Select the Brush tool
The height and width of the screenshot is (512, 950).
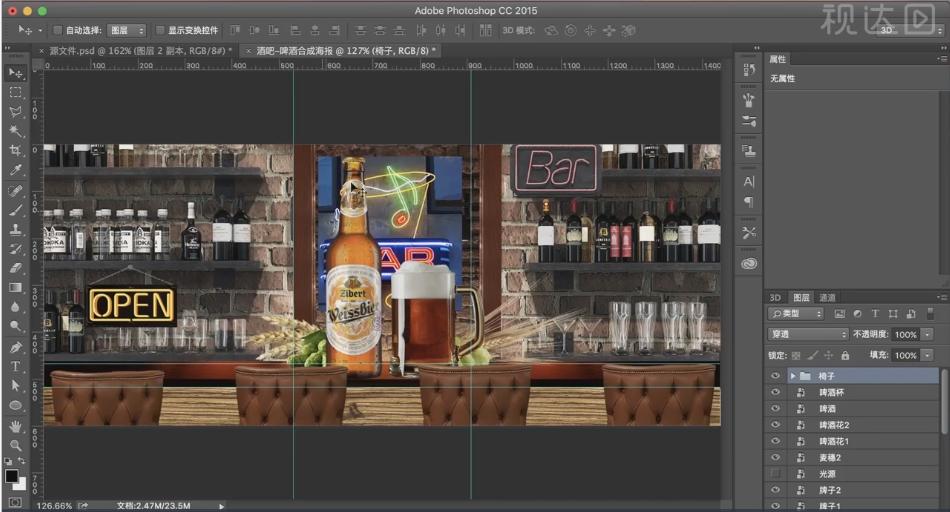[15, 210]
